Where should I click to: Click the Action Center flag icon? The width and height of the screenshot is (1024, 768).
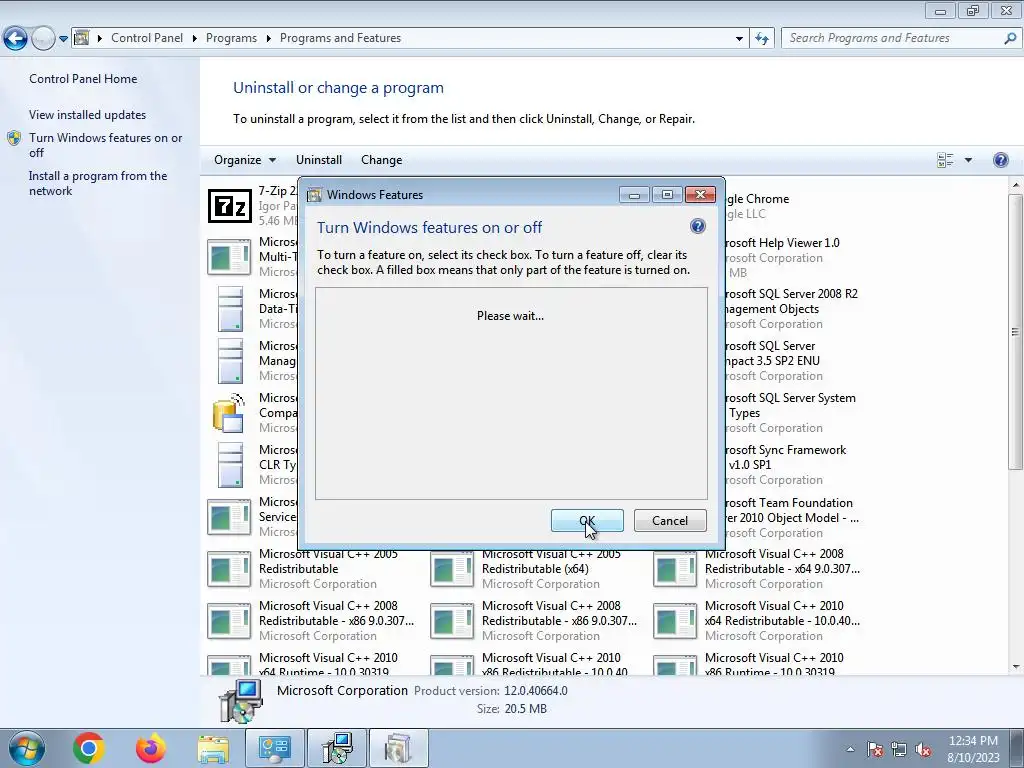[x=875, y=749]
